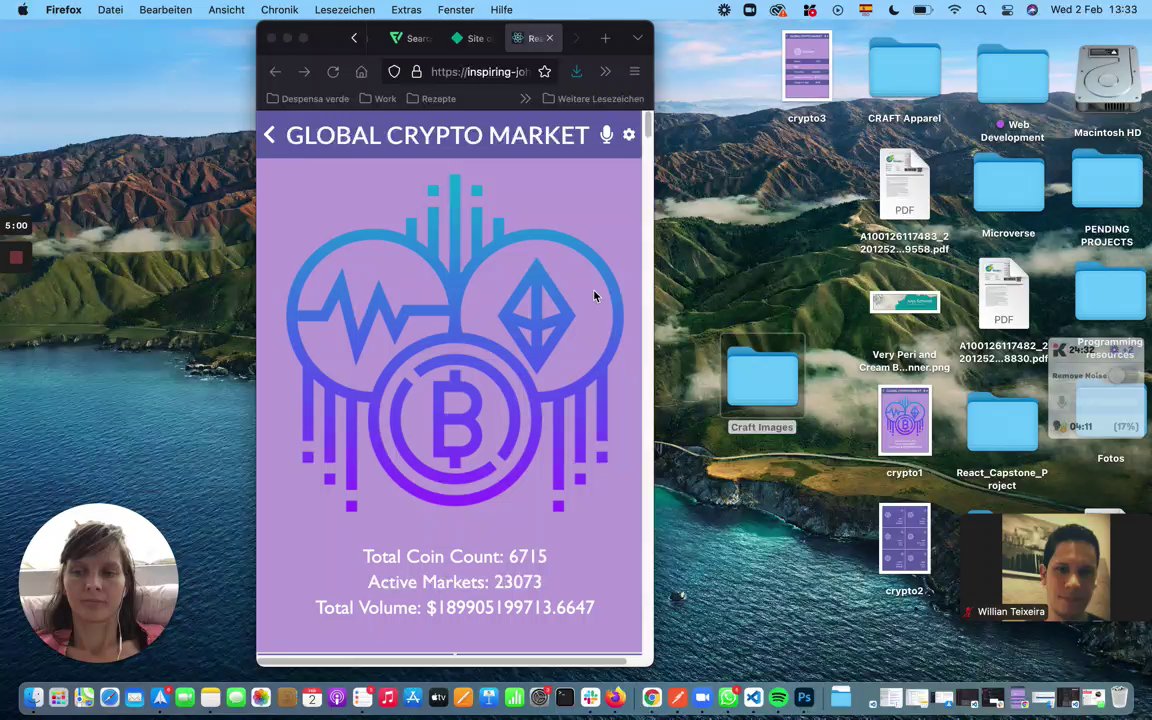Open the Trash in the Dock

[x=1119, y=696]
